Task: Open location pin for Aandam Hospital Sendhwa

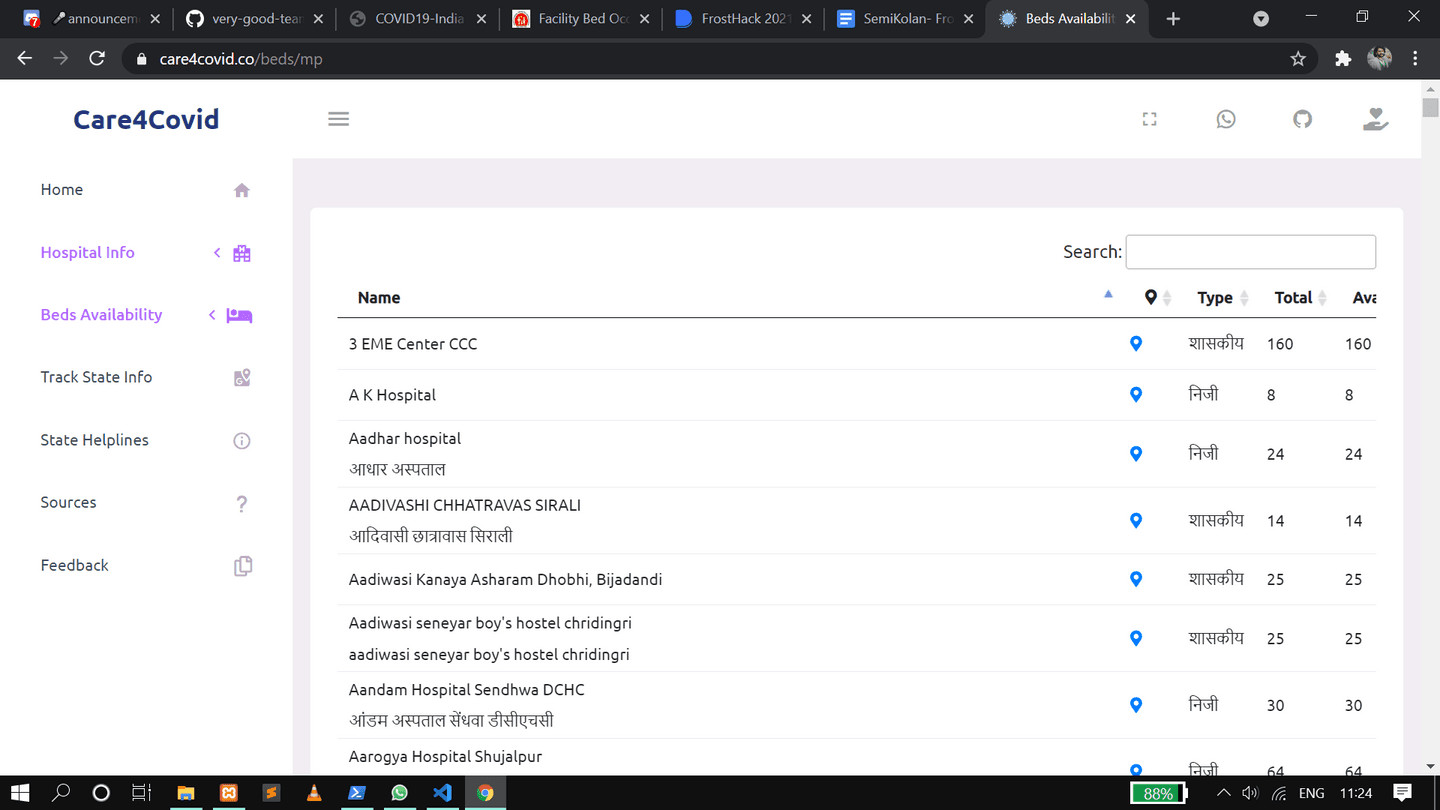Action: (1136, 704)
